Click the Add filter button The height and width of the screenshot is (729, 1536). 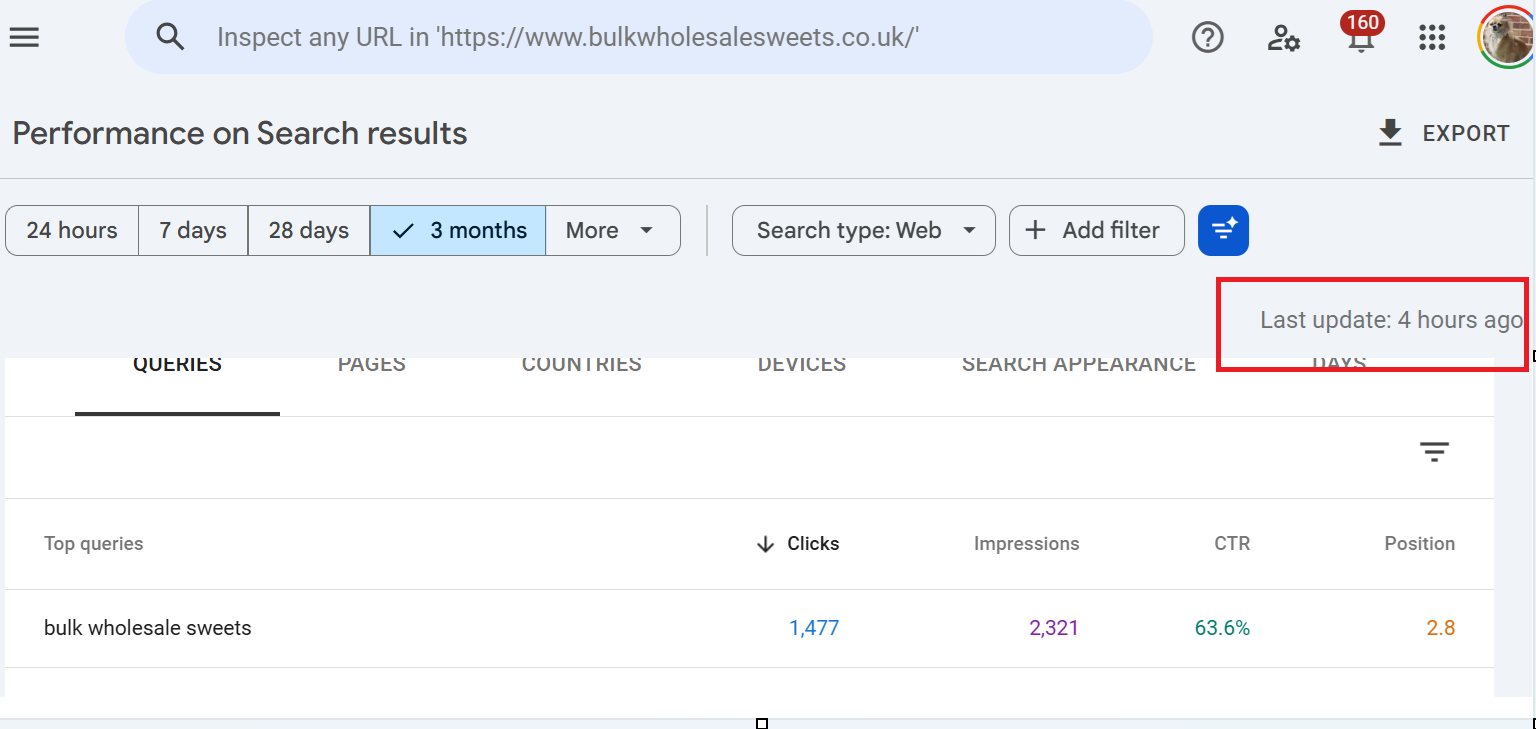(x=1096, y=231)
